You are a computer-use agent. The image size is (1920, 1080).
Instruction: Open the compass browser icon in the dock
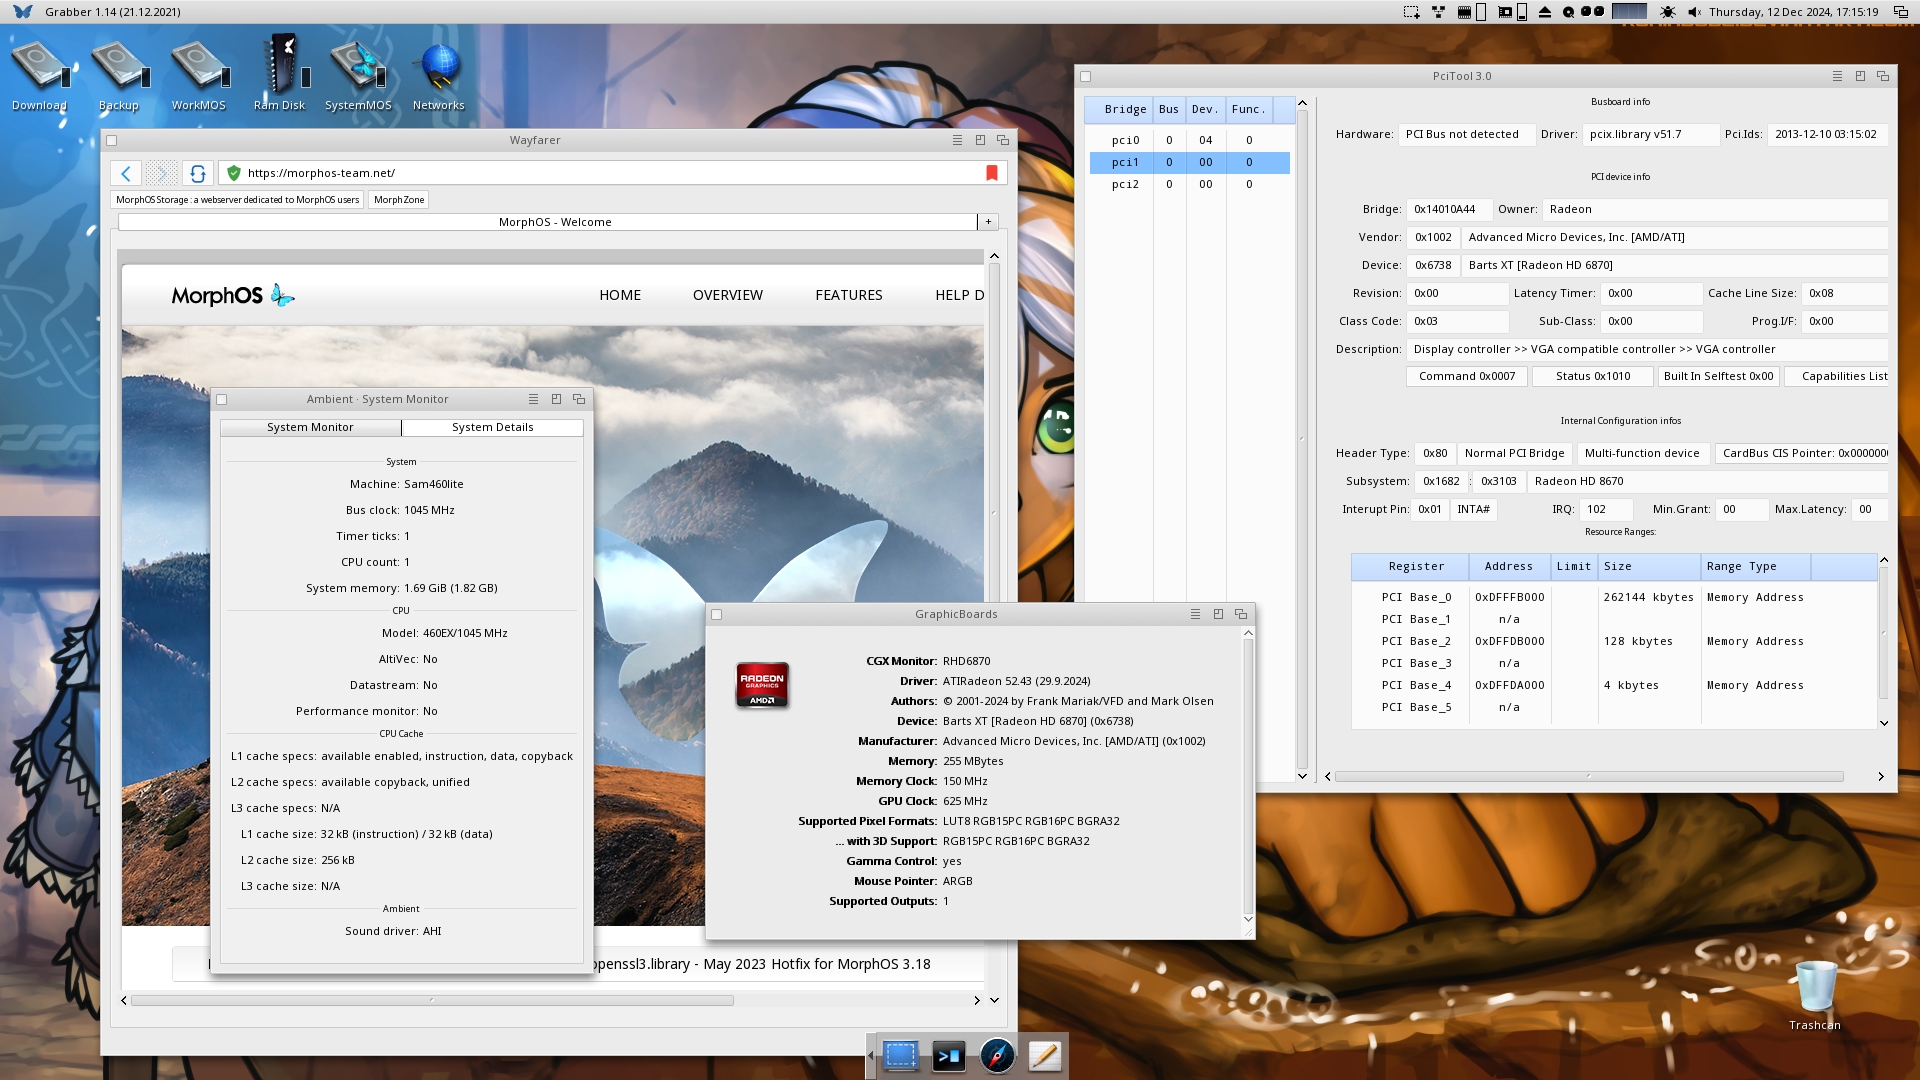point(997,1056)
